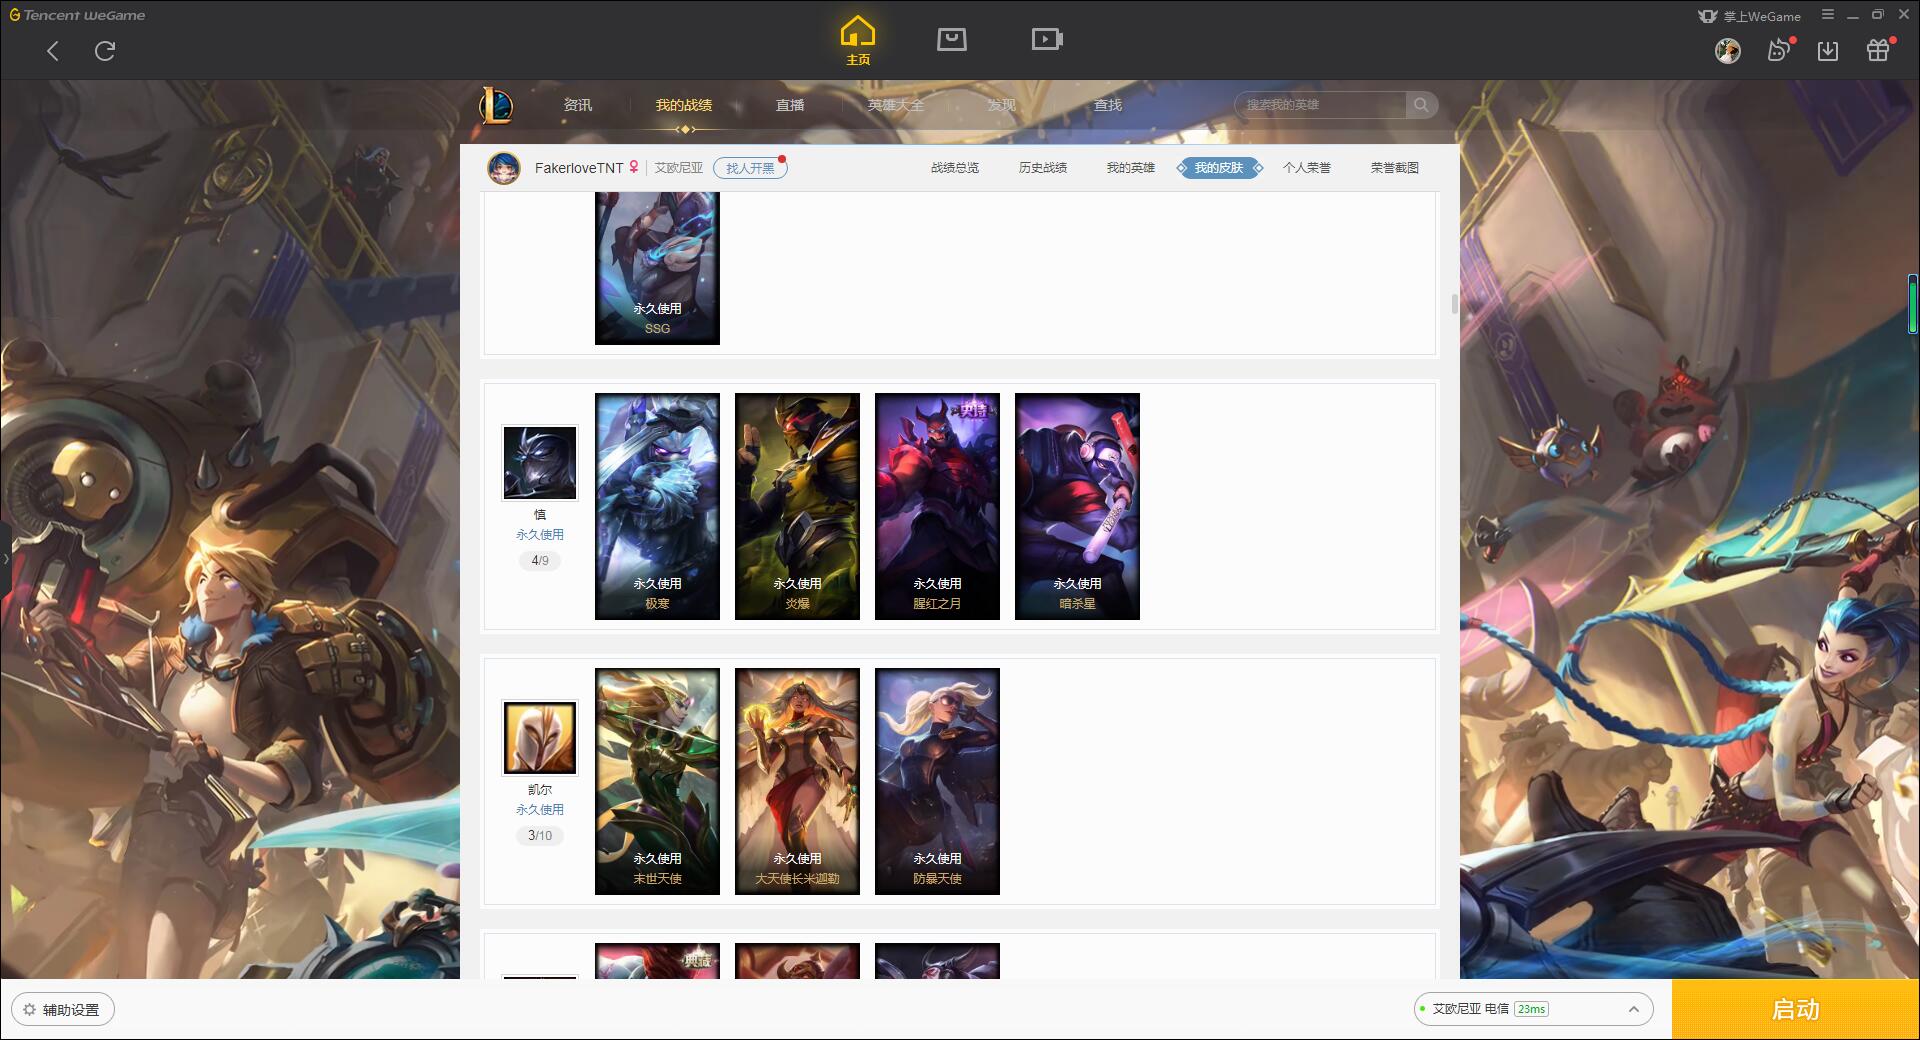Viewport: 1920px width, 1040px height.
Task: Open the left edge sidebar expander
Action: click(x=5, y=558)
